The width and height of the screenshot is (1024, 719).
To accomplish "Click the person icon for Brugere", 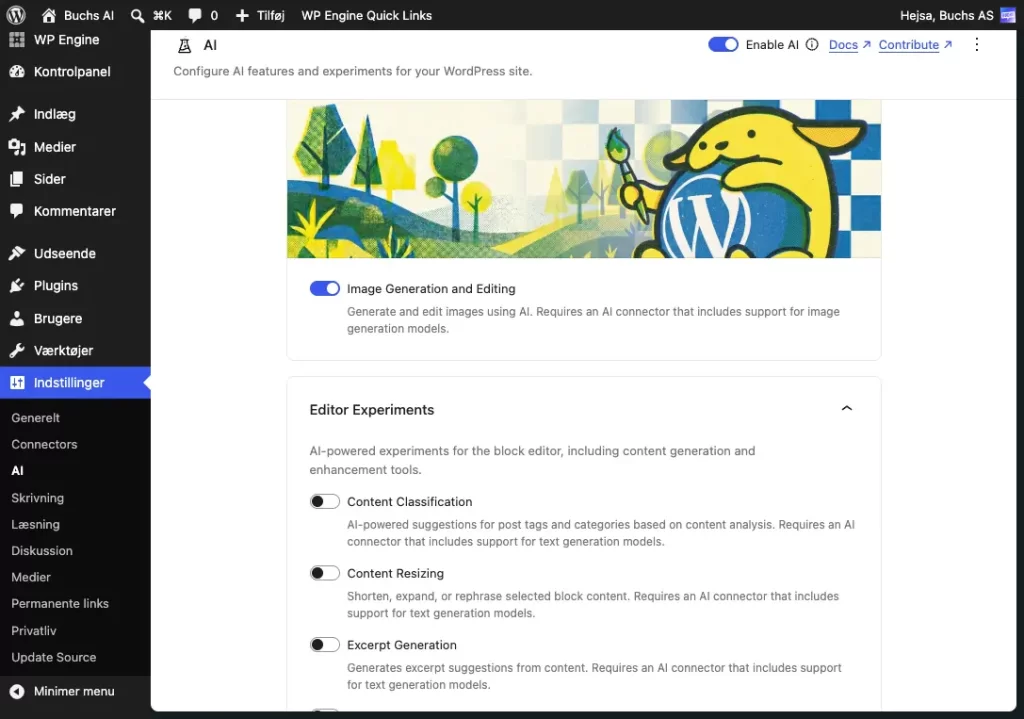I will point(17,318).
